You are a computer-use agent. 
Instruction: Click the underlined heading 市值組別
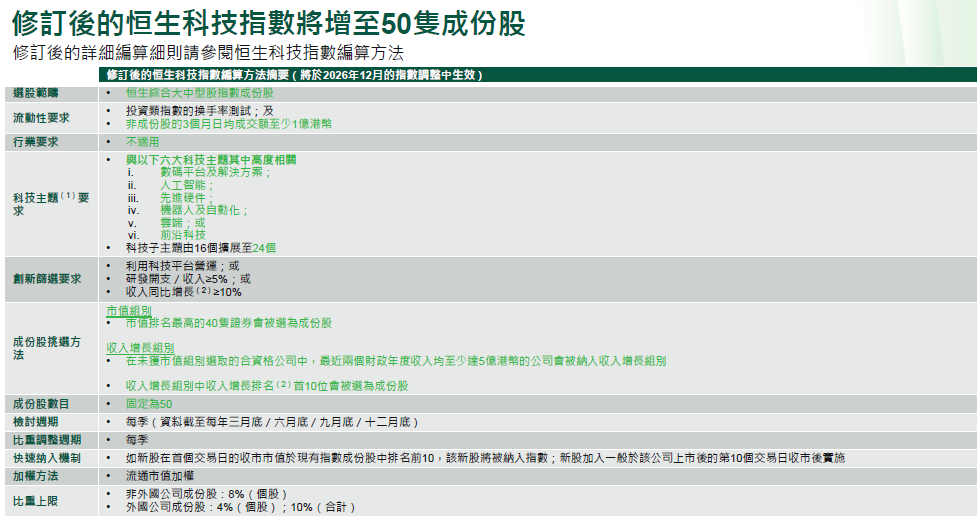pos(128,310)
